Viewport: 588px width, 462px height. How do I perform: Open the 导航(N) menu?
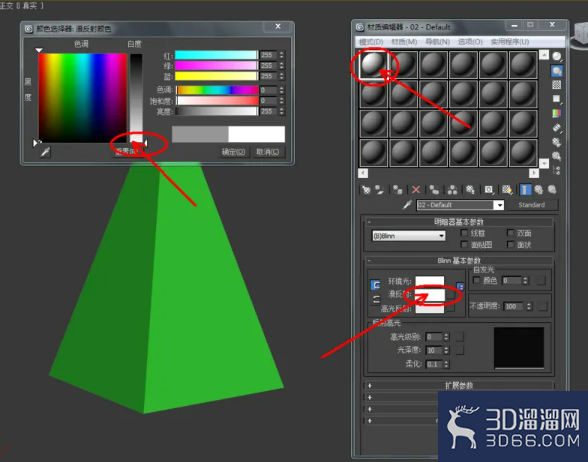click(437, 42)
